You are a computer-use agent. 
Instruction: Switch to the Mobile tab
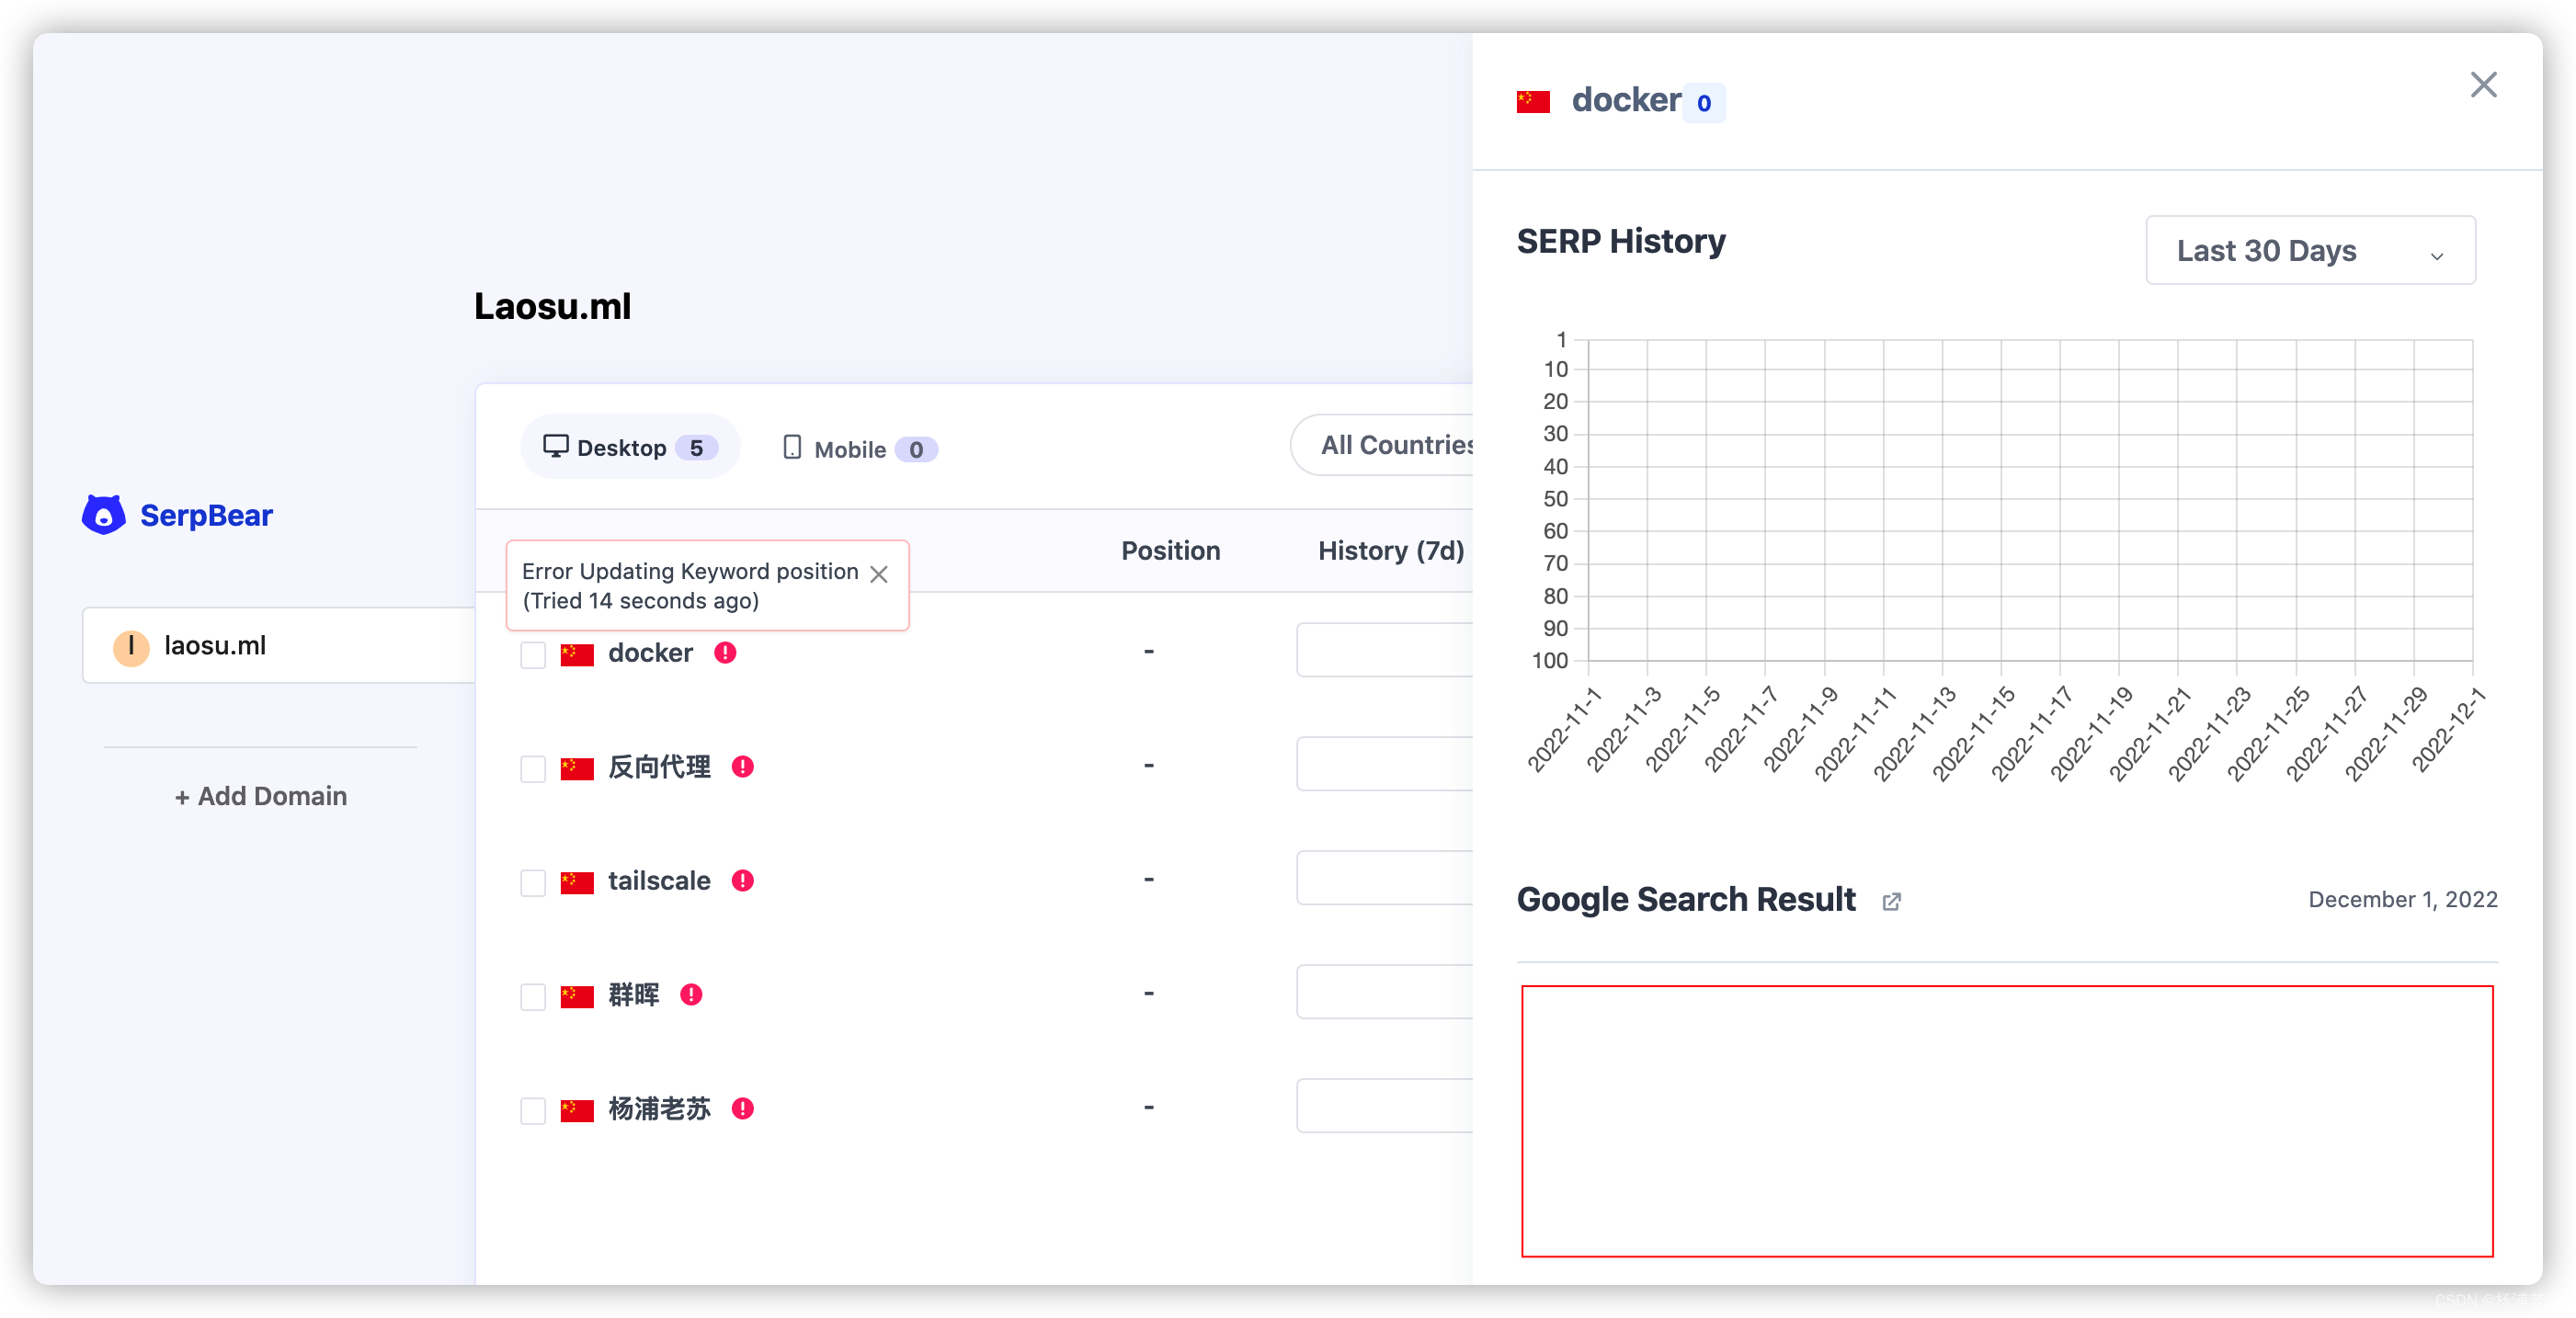pyautogui.click(x=859, y=449)
